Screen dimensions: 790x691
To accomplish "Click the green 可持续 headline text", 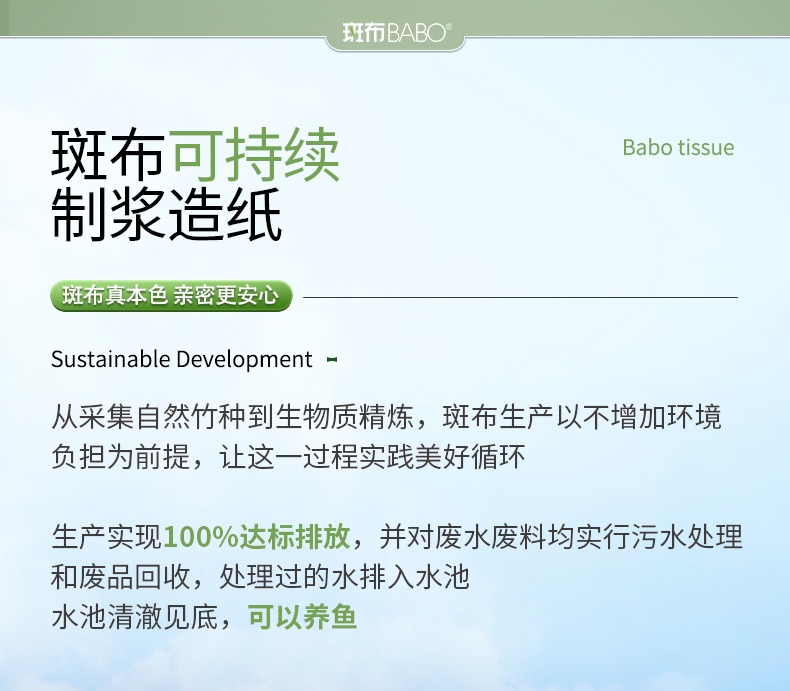I will [x=255, y=155].
